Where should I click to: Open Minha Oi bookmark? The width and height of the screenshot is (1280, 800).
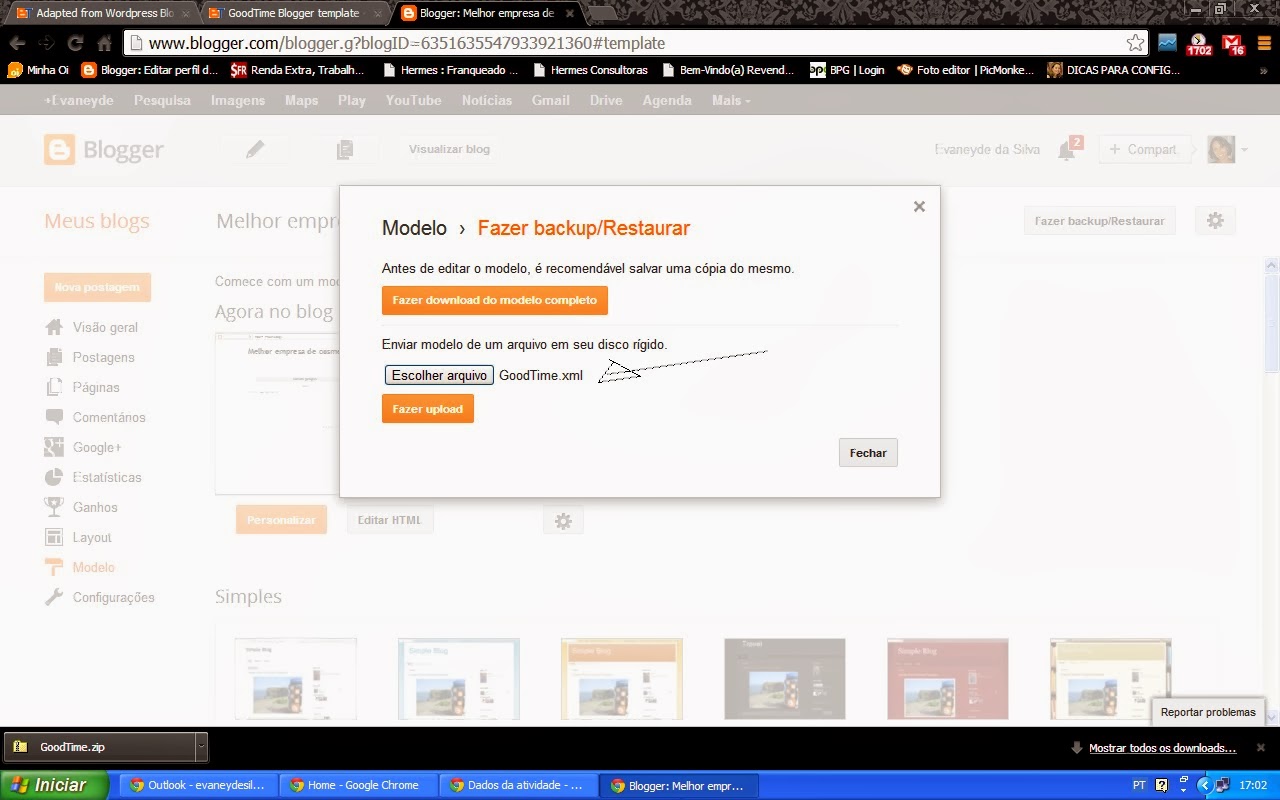coord(39,70)
